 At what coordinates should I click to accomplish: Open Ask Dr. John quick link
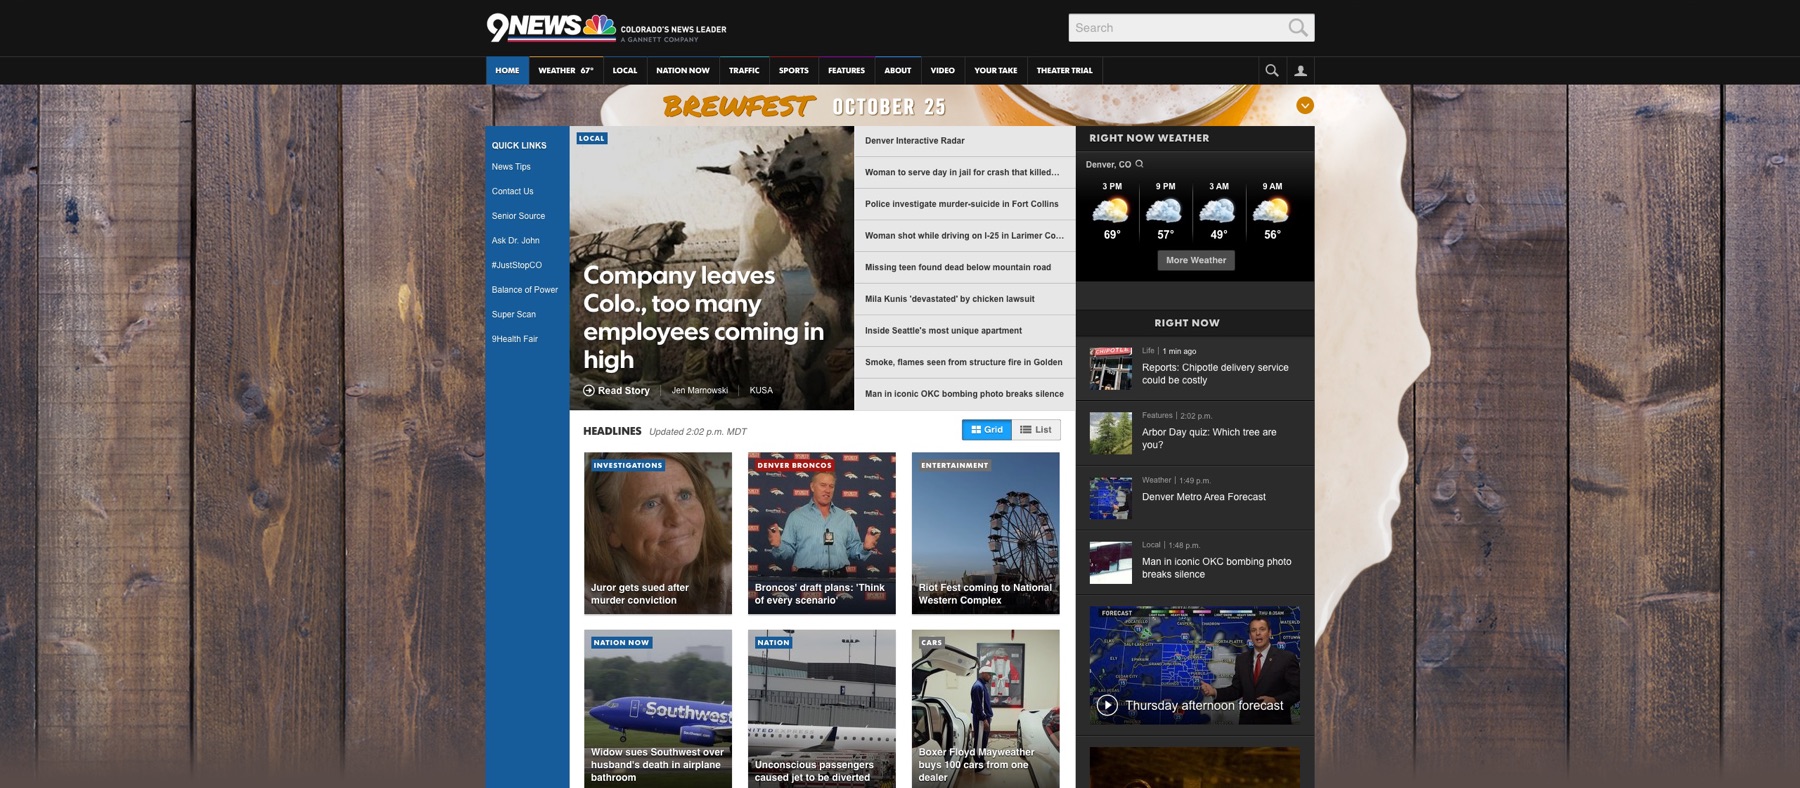click(516, 241)
